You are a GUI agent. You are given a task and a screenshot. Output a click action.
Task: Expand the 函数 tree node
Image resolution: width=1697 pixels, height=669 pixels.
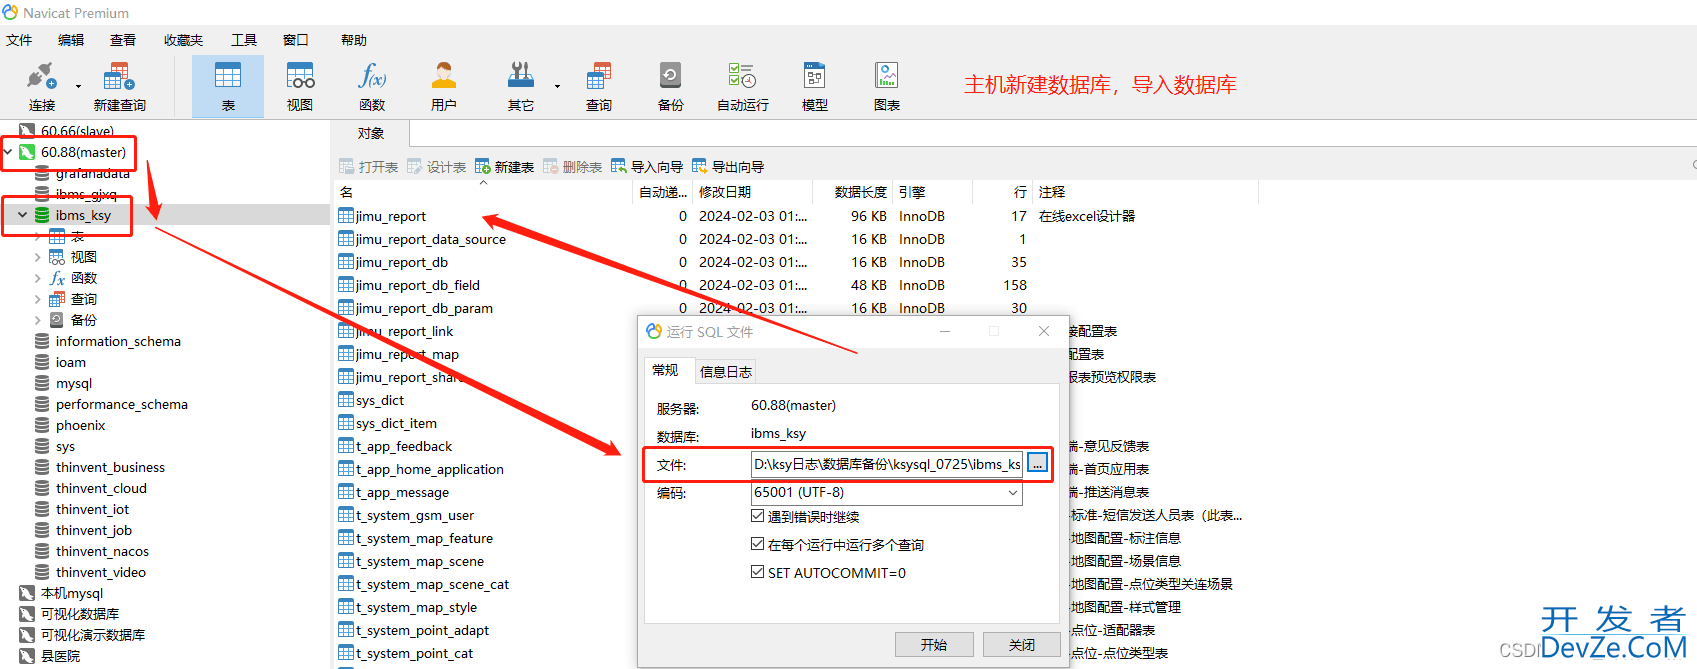(38, 278)
